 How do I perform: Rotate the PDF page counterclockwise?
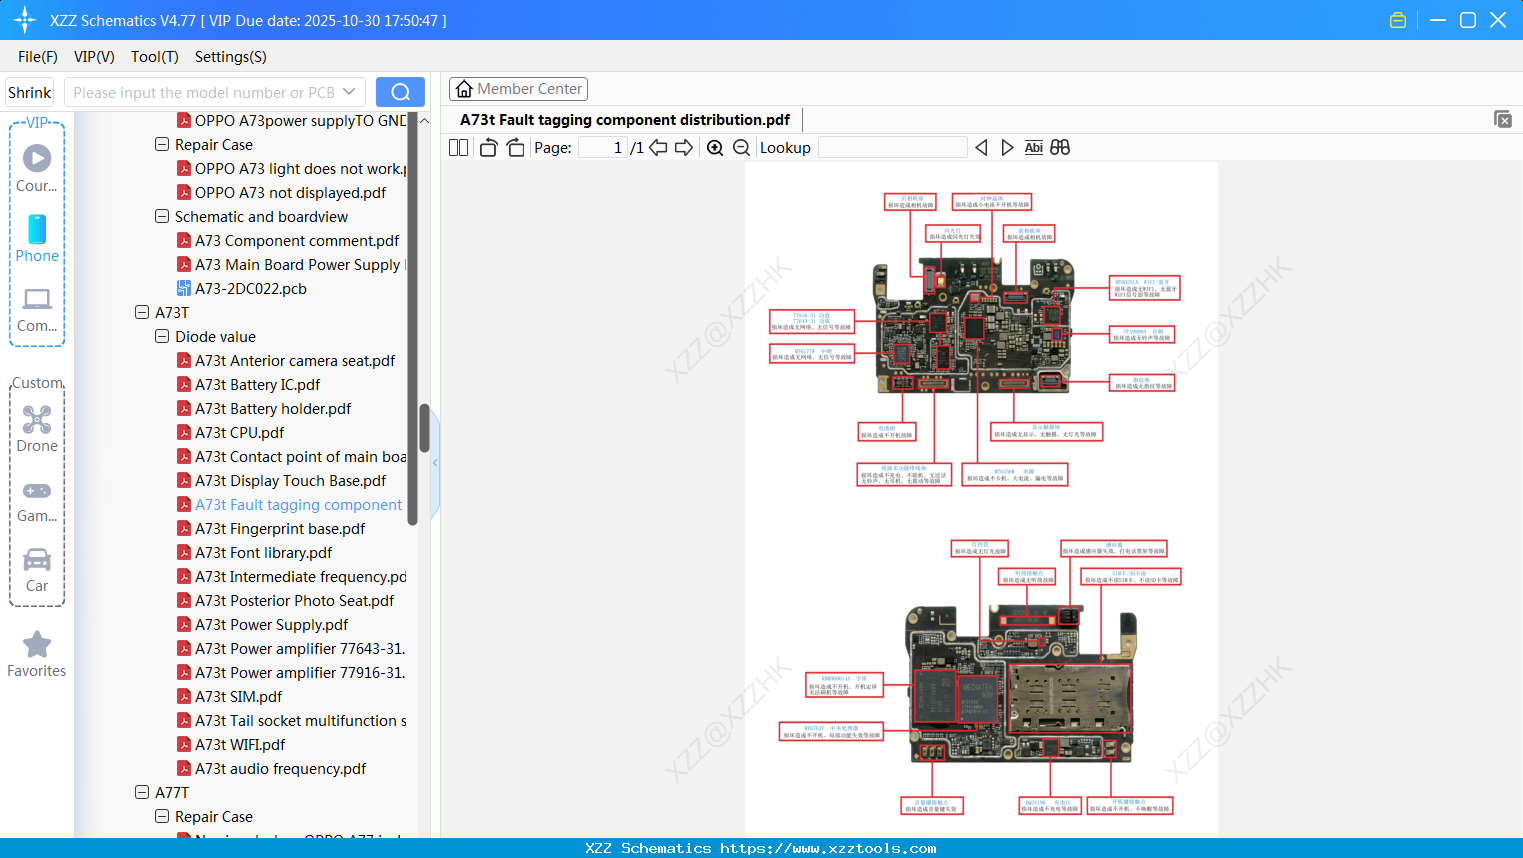(488, 148)
